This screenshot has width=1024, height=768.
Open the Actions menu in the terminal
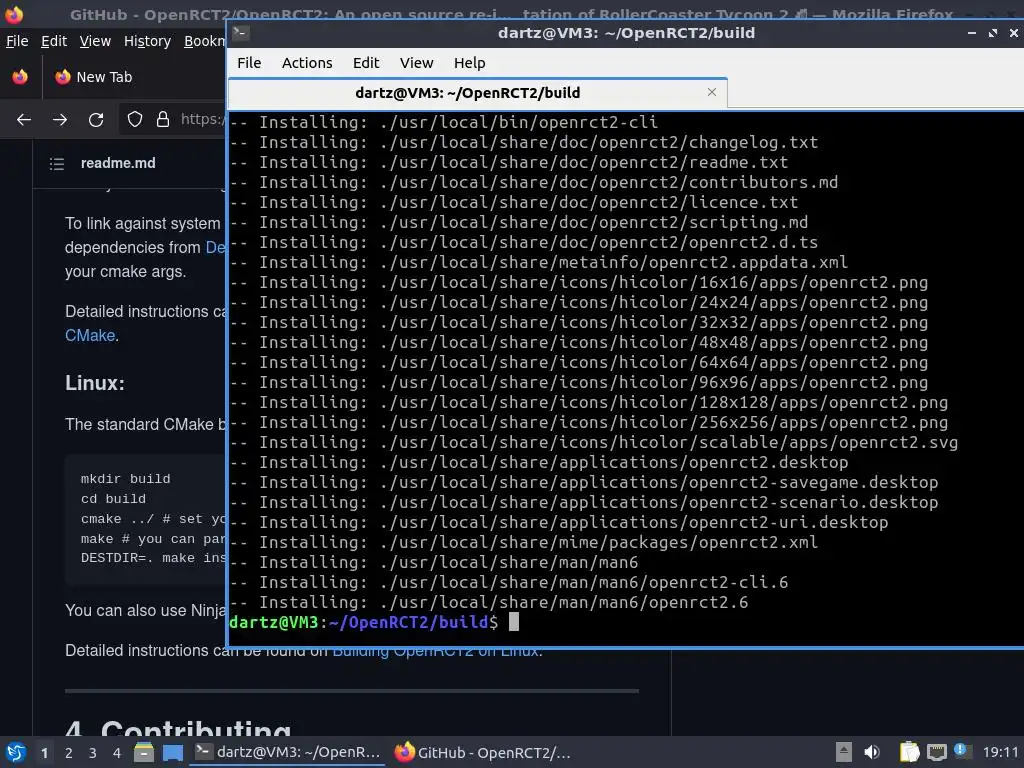click(x=307, y=63)
